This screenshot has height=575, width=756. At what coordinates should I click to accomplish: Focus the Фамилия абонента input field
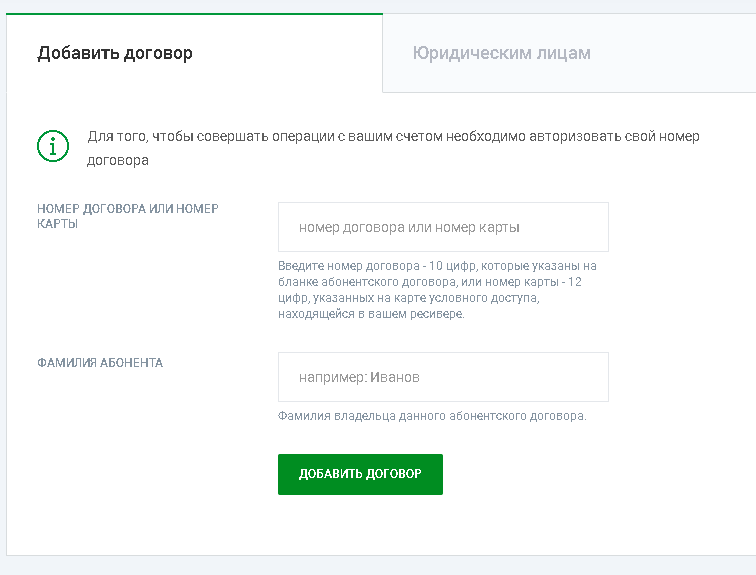click(443, 377)
